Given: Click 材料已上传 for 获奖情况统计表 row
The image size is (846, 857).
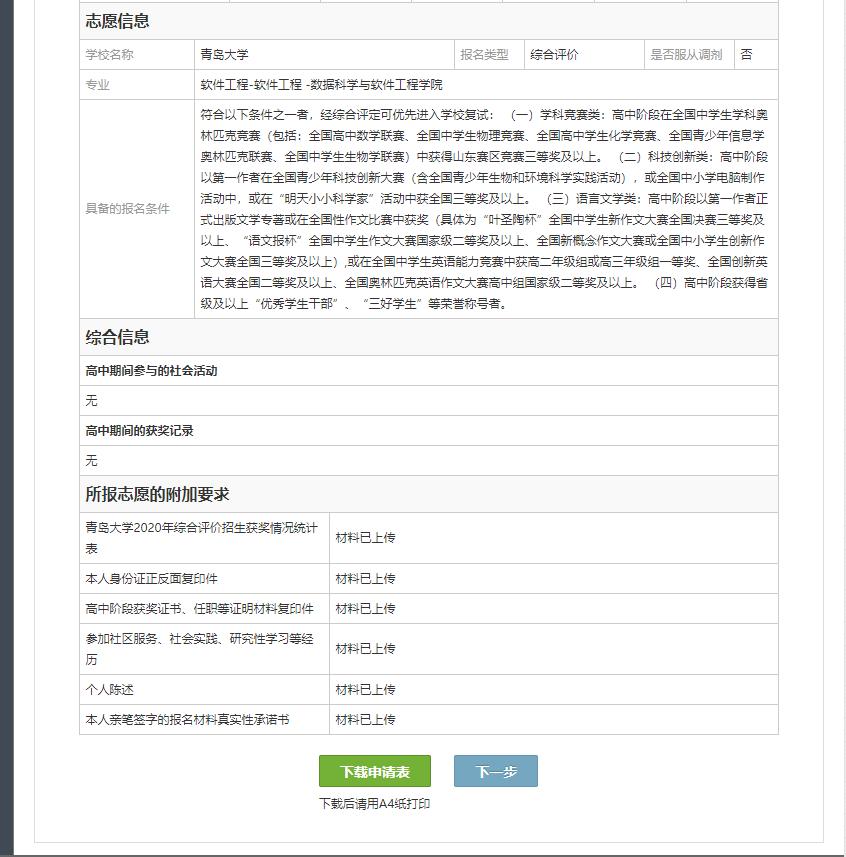Looking at the screenshot, I should coord(366,538).
